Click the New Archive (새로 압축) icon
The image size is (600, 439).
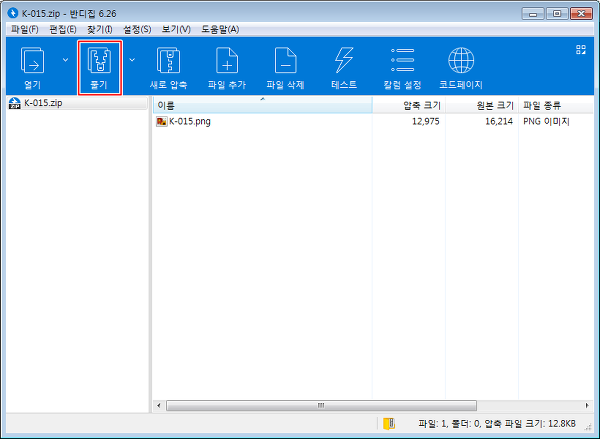[168, 60]
